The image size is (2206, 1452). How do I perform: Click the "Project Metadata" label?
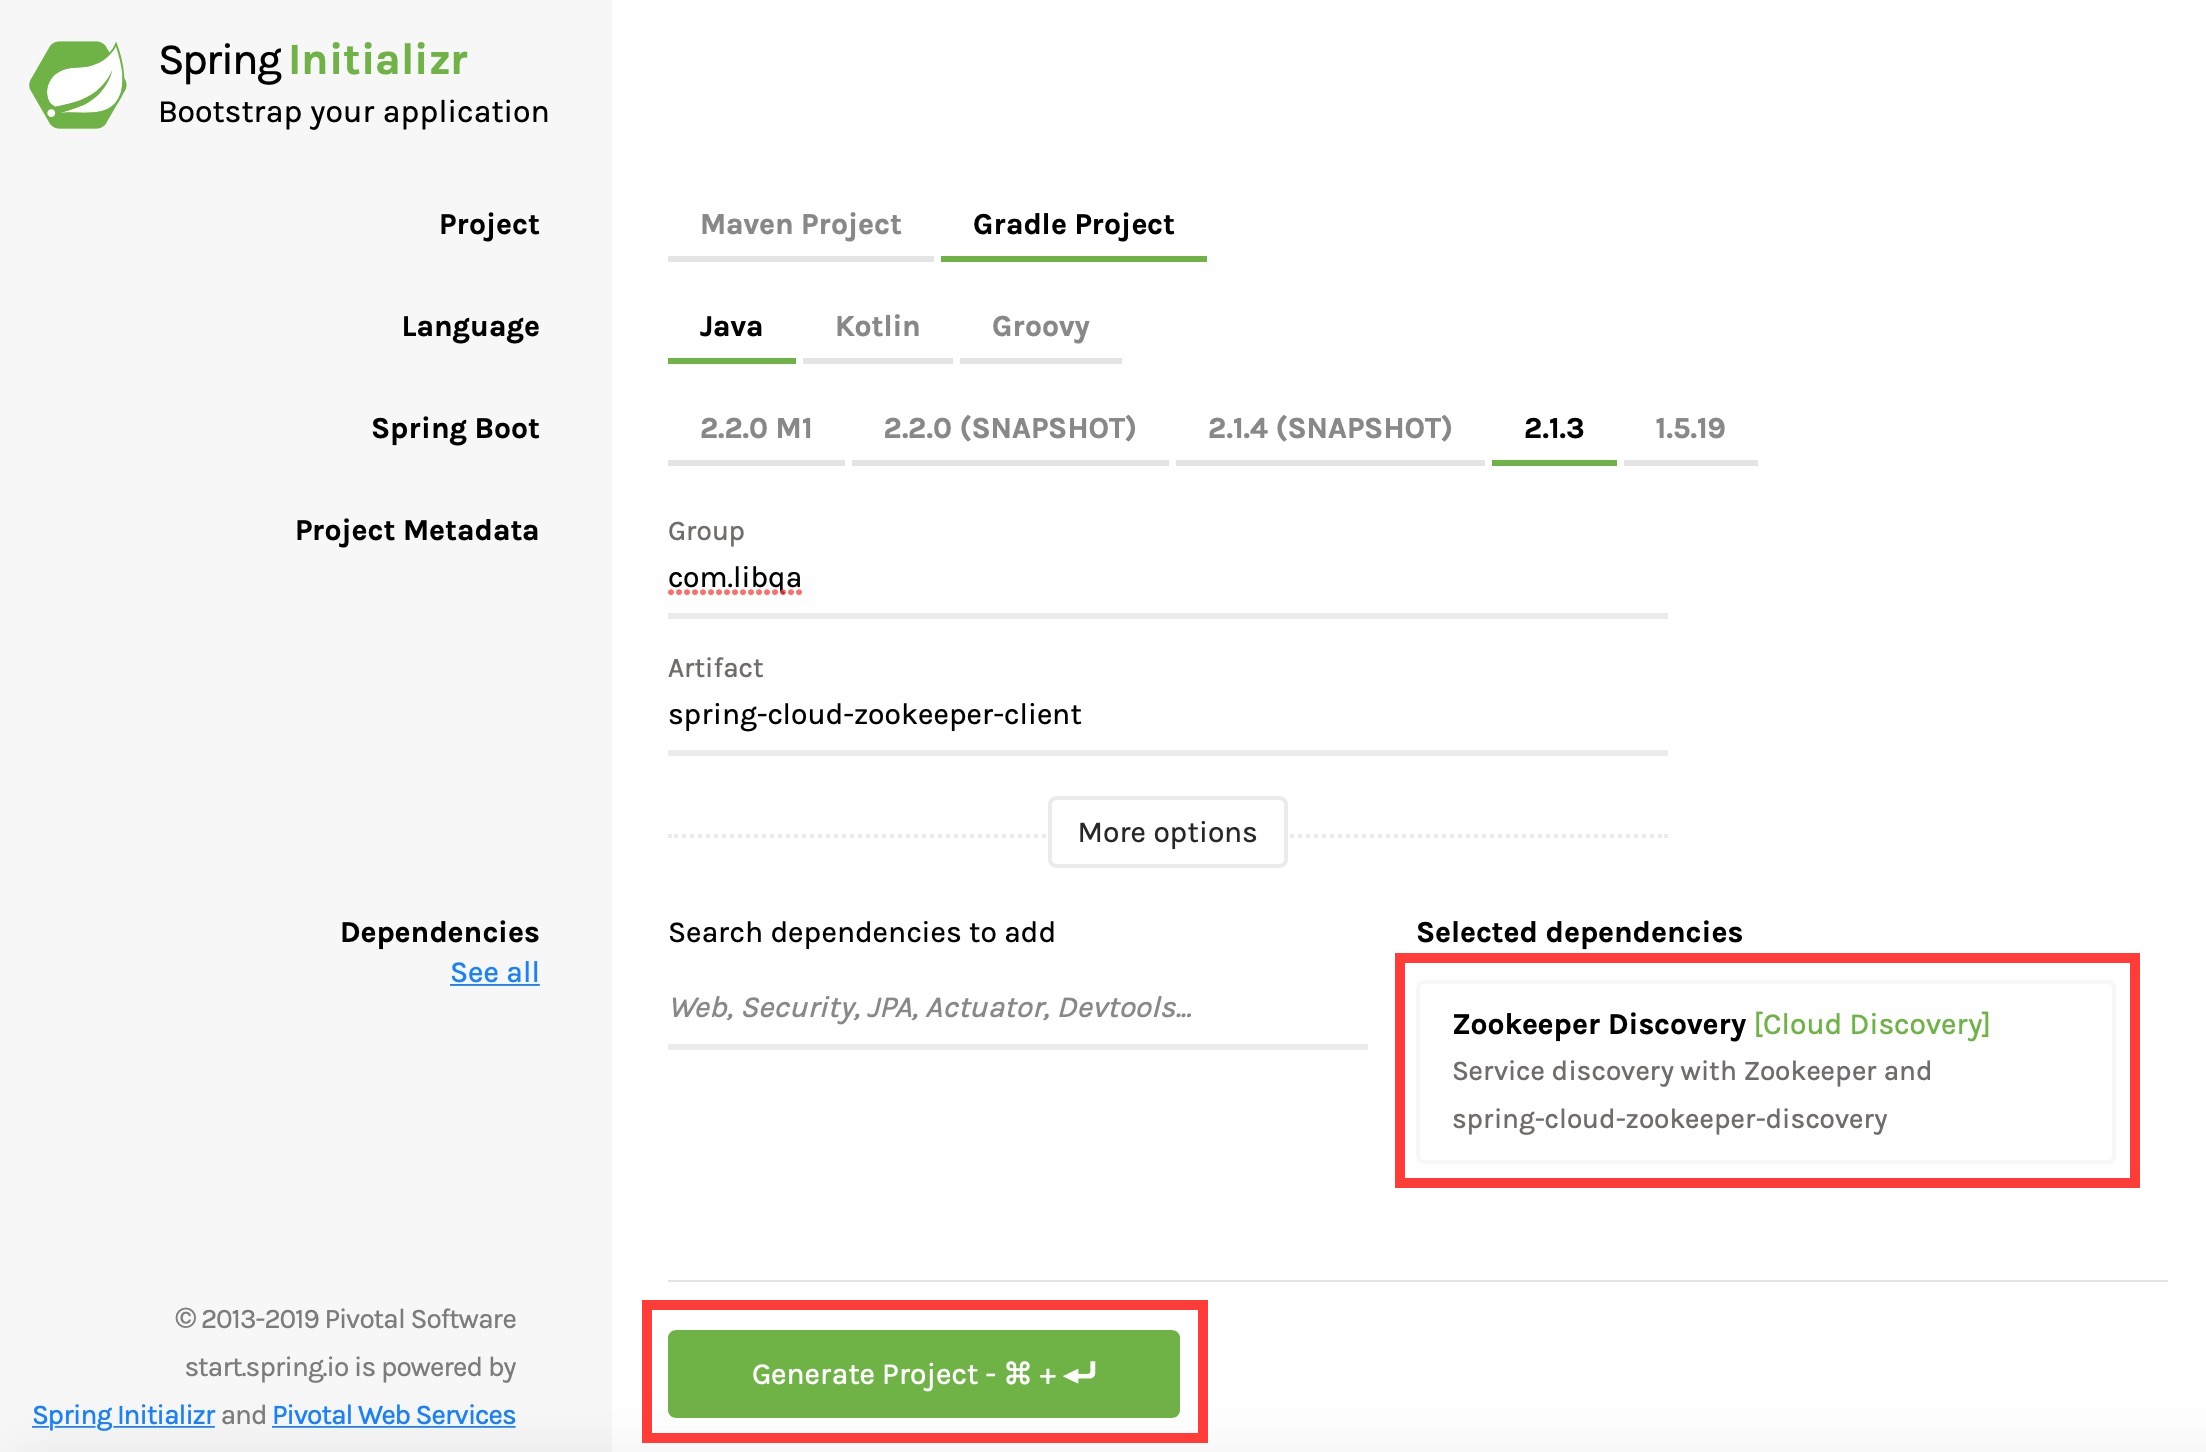417,531
